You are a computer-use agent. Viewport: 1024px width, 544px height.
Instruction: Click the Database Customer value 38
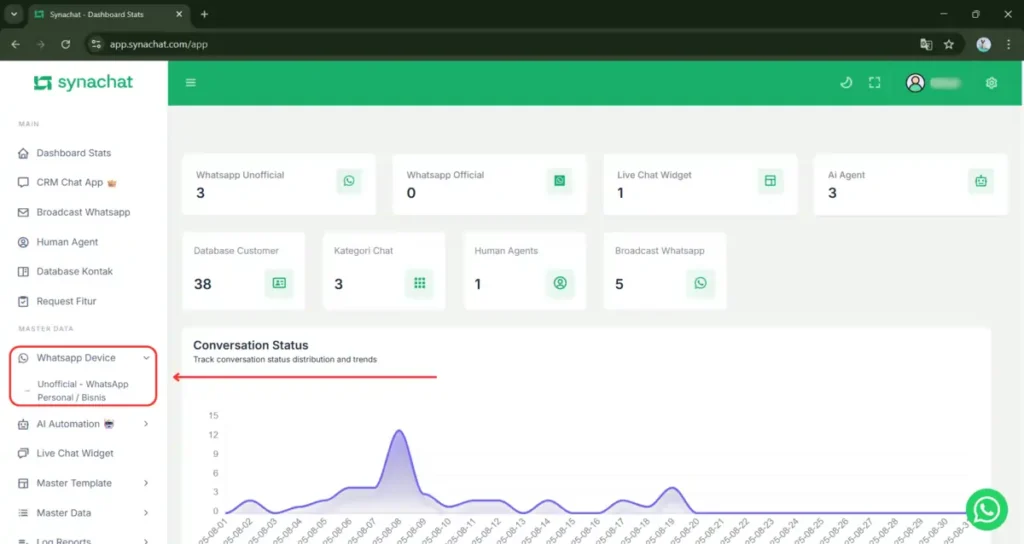pos(202,284)
